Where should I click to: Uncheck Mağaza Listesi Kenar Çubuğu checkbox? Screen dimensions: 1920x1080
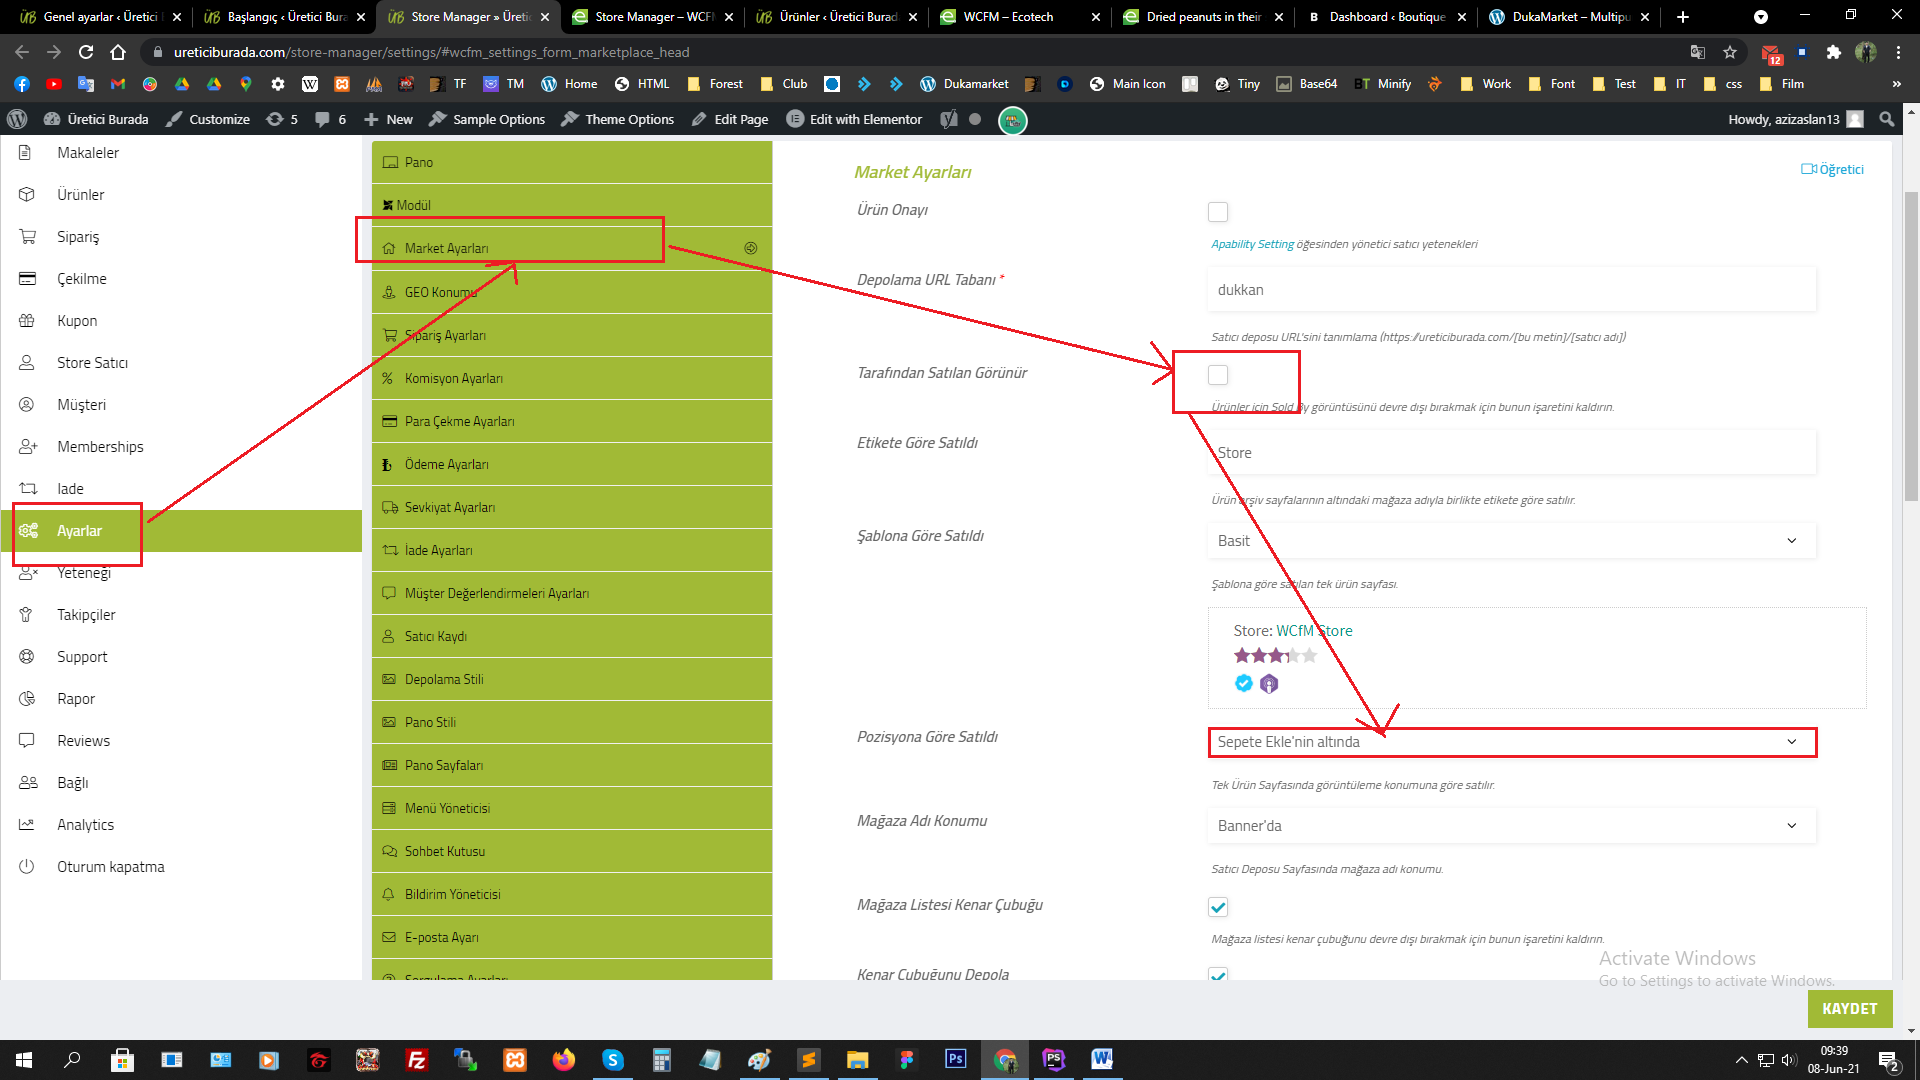tap(1217, 907)
